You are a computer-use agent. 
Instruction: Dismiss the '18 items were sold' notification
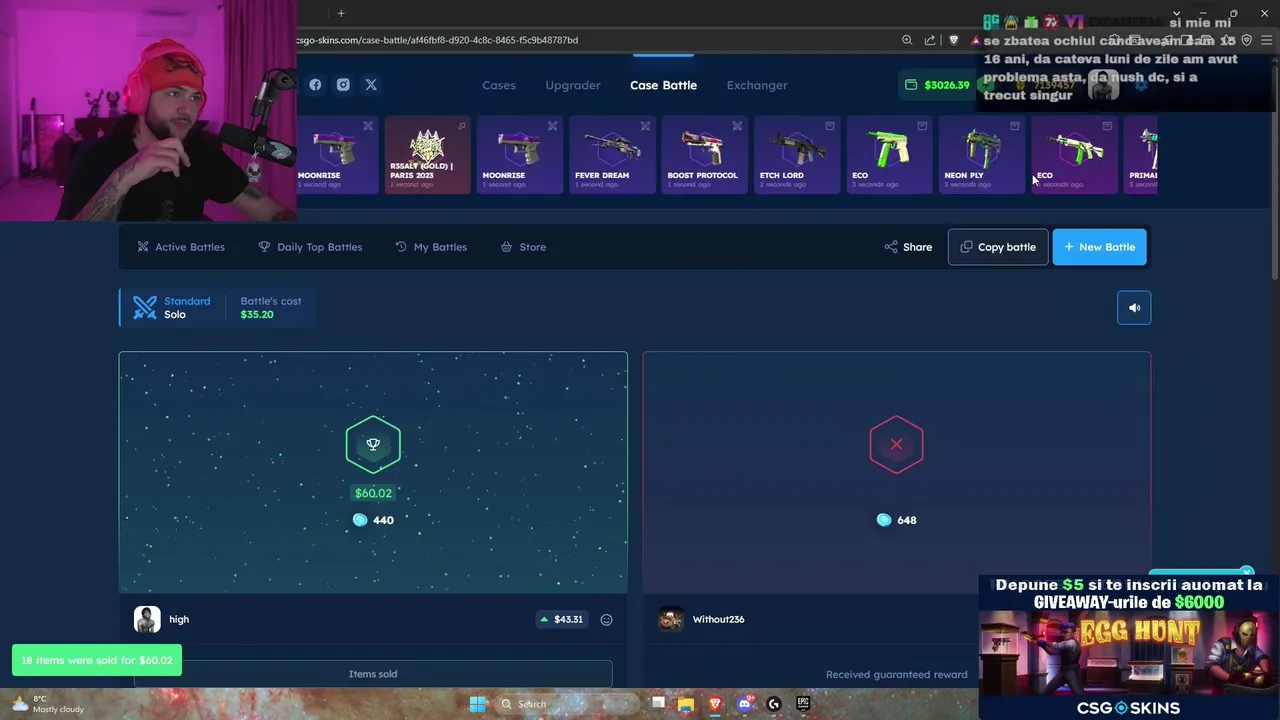[97, 660]
